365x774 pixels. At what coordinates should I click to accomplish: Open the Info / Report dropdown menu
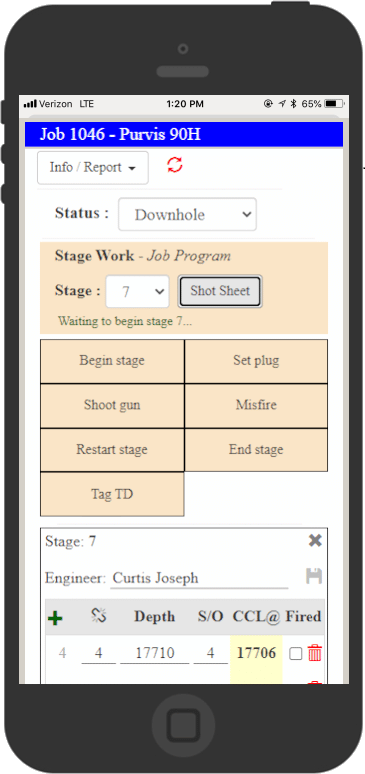click(x=93, y=168)
